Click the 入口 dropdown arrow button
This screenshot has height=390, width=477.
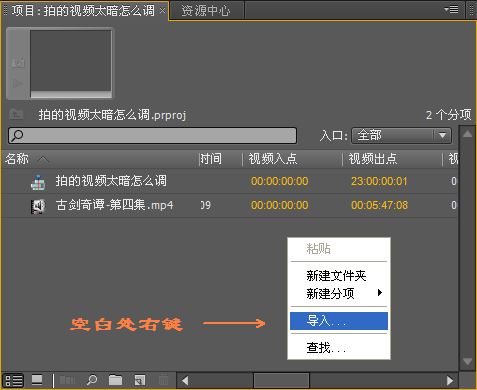point(442,135)
